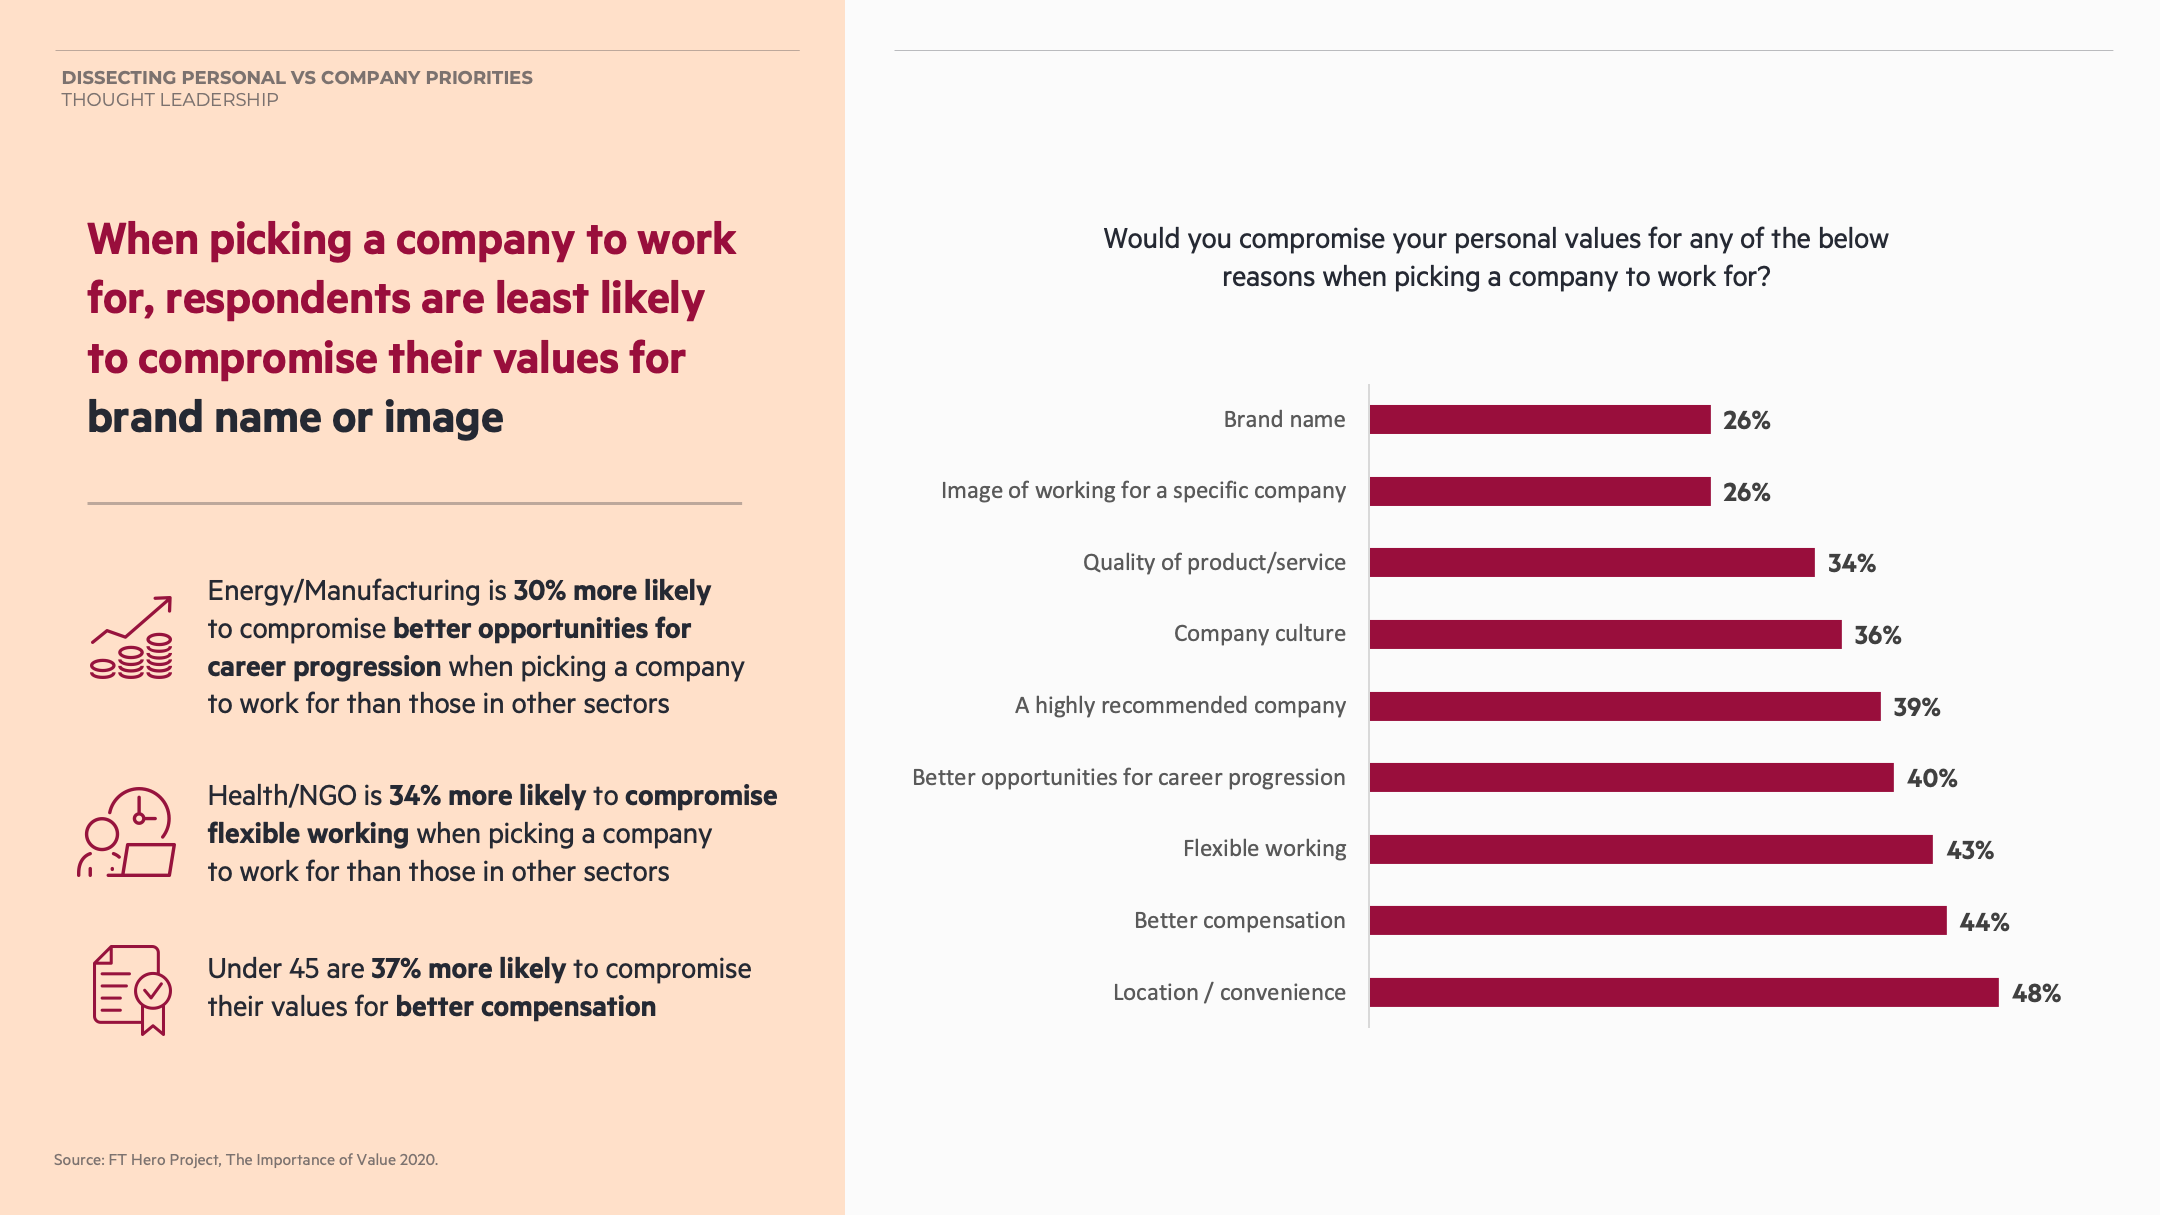Select the Company culture bar
Image resolution: width=2160 pixels, height=1215 pixels.
1605,635
